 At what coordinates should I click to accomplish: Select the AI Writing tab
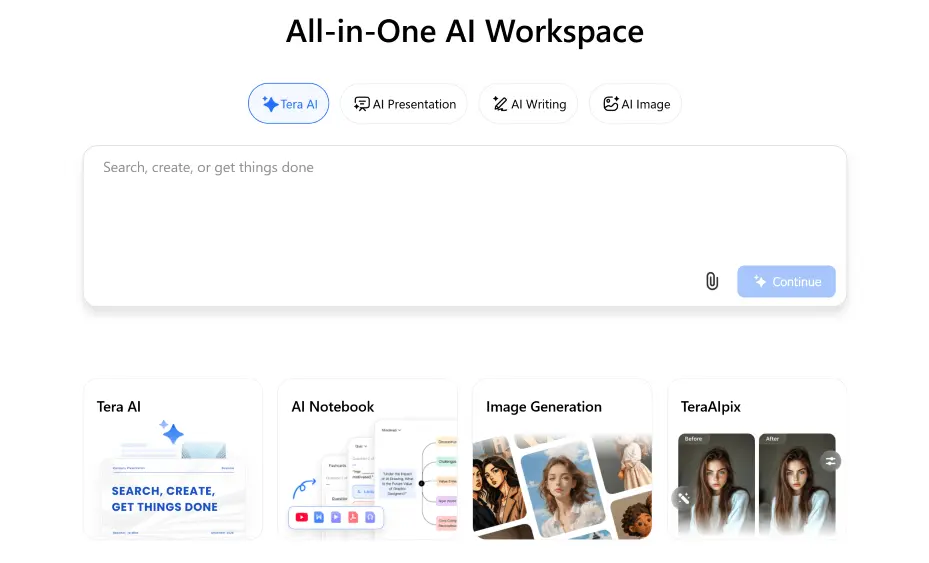tap(528, 104)
